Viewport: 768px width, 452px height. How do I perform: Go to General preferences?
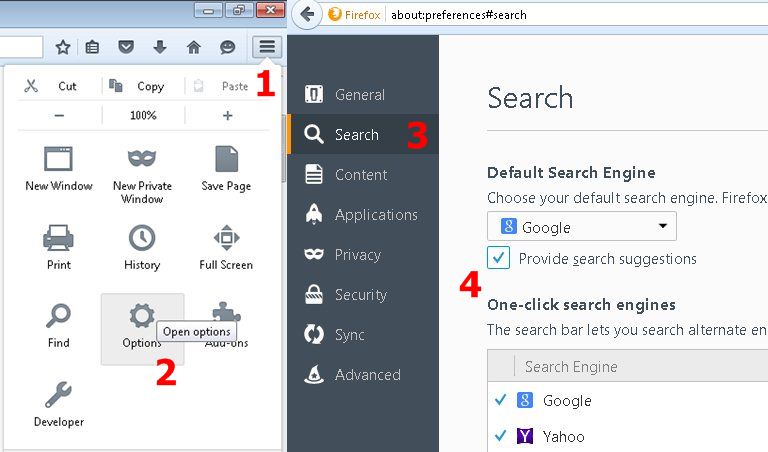click(362, 95)
